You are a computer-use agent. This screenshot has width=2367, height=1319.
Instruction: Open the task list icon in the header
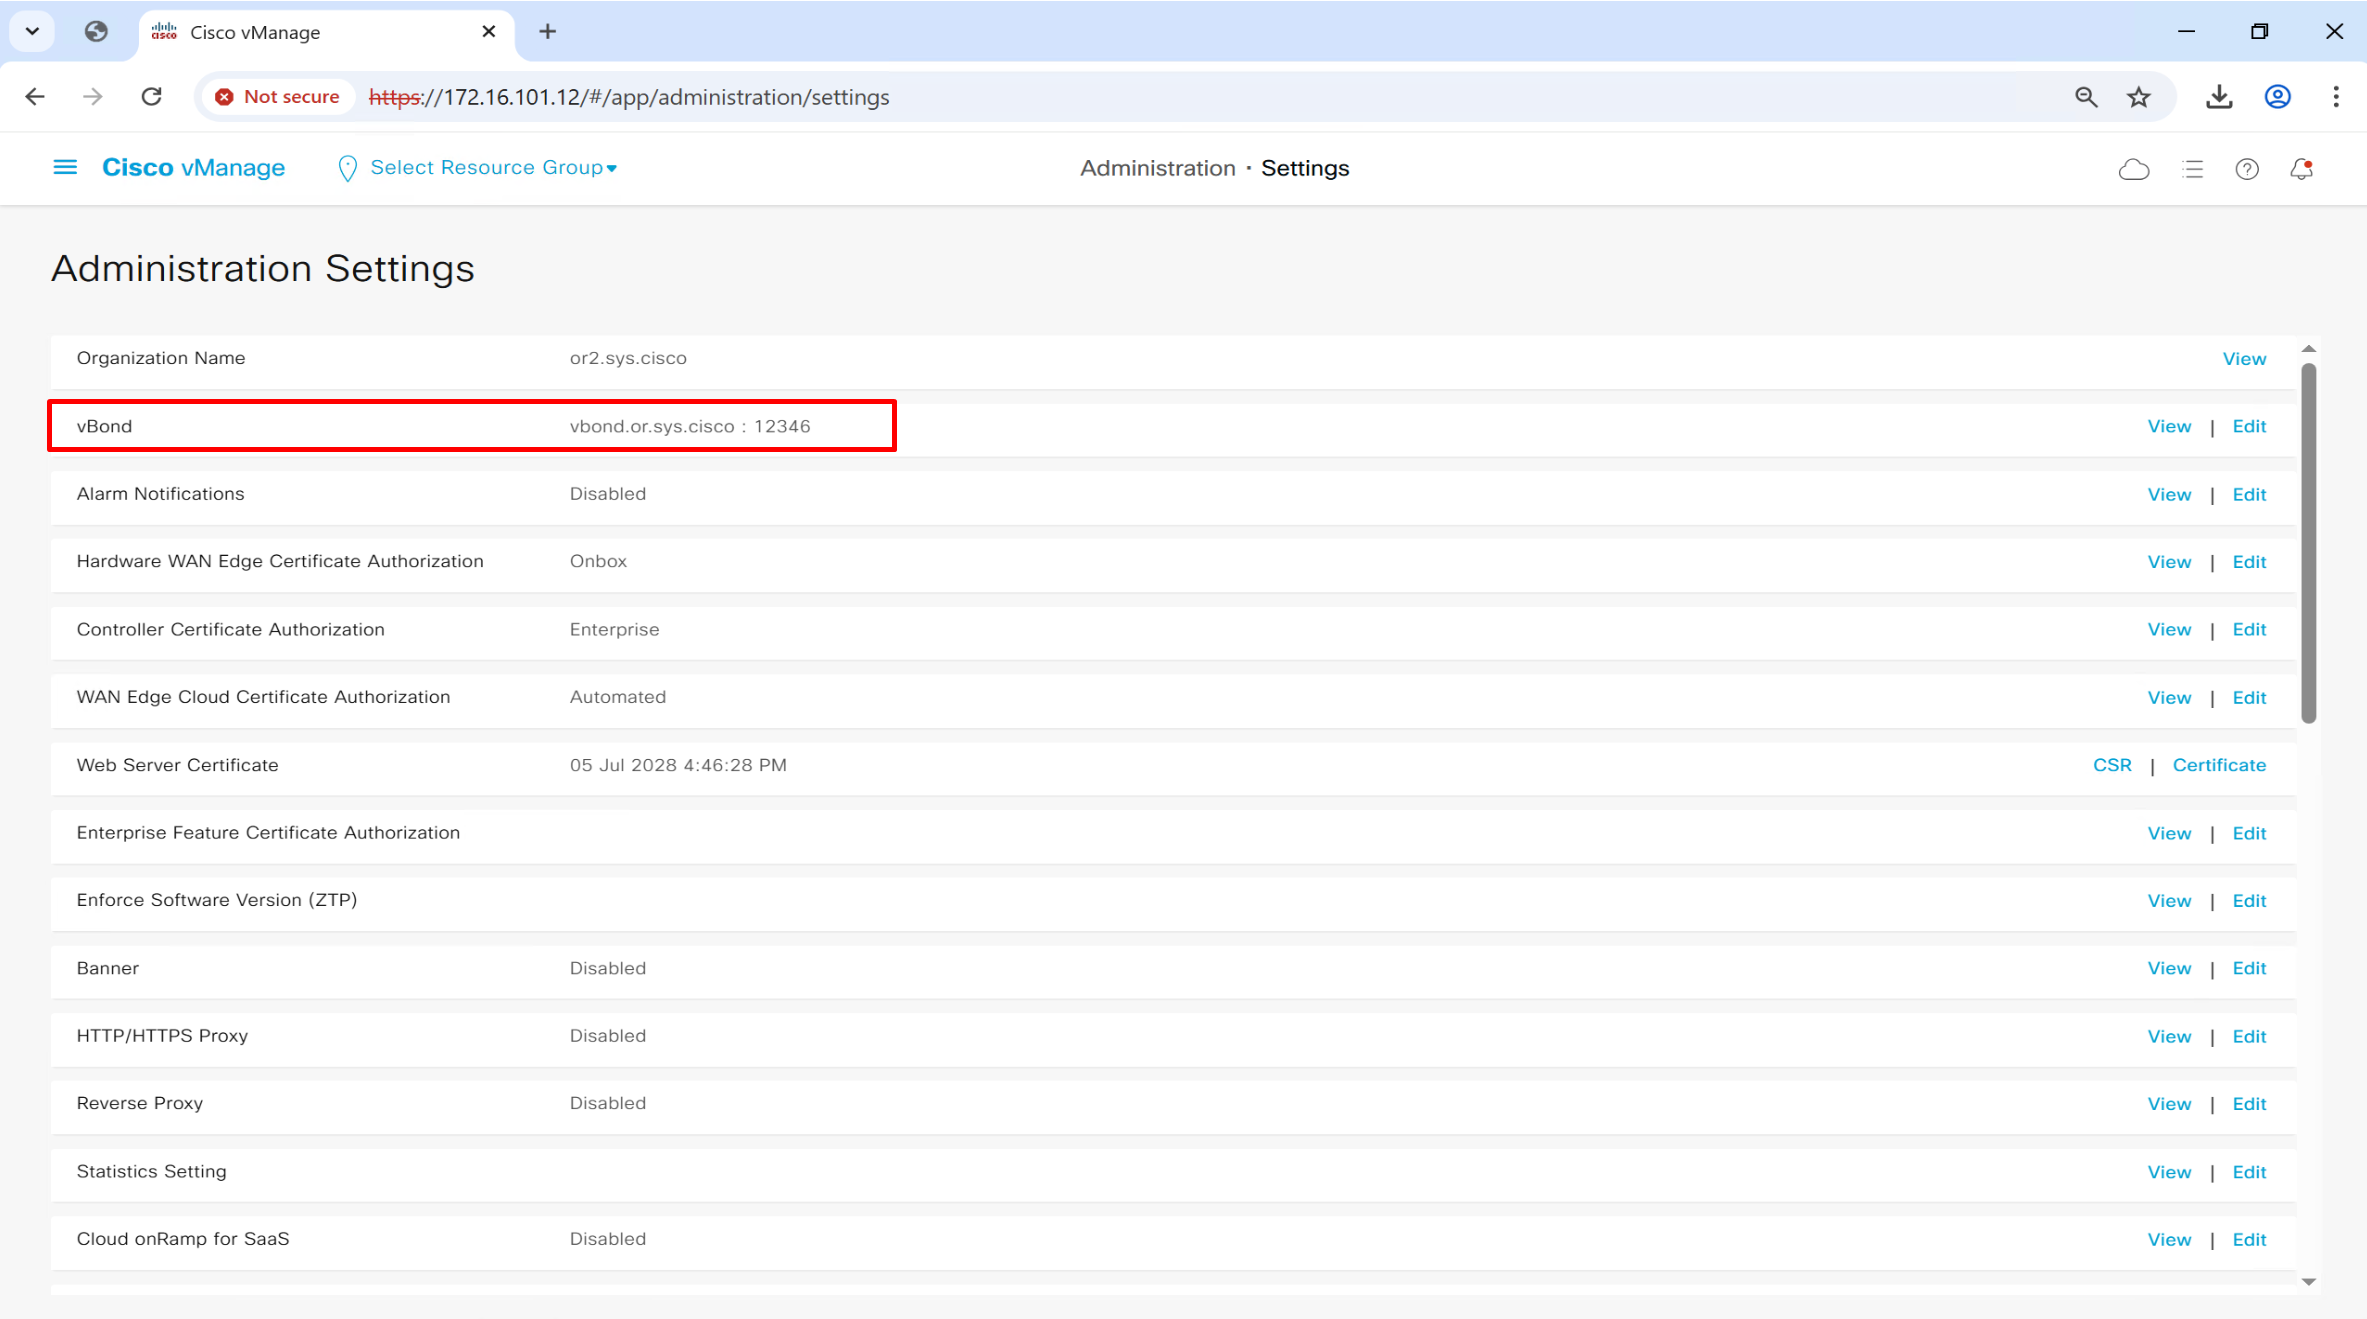tap(2192, 169)
